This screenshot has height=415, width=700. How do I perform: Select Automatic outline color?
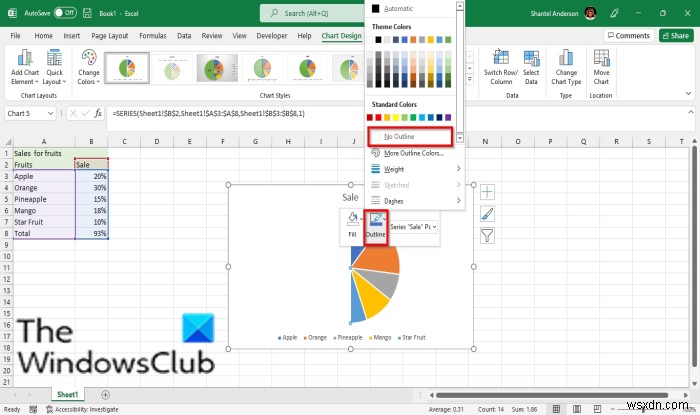pos(410,8)
